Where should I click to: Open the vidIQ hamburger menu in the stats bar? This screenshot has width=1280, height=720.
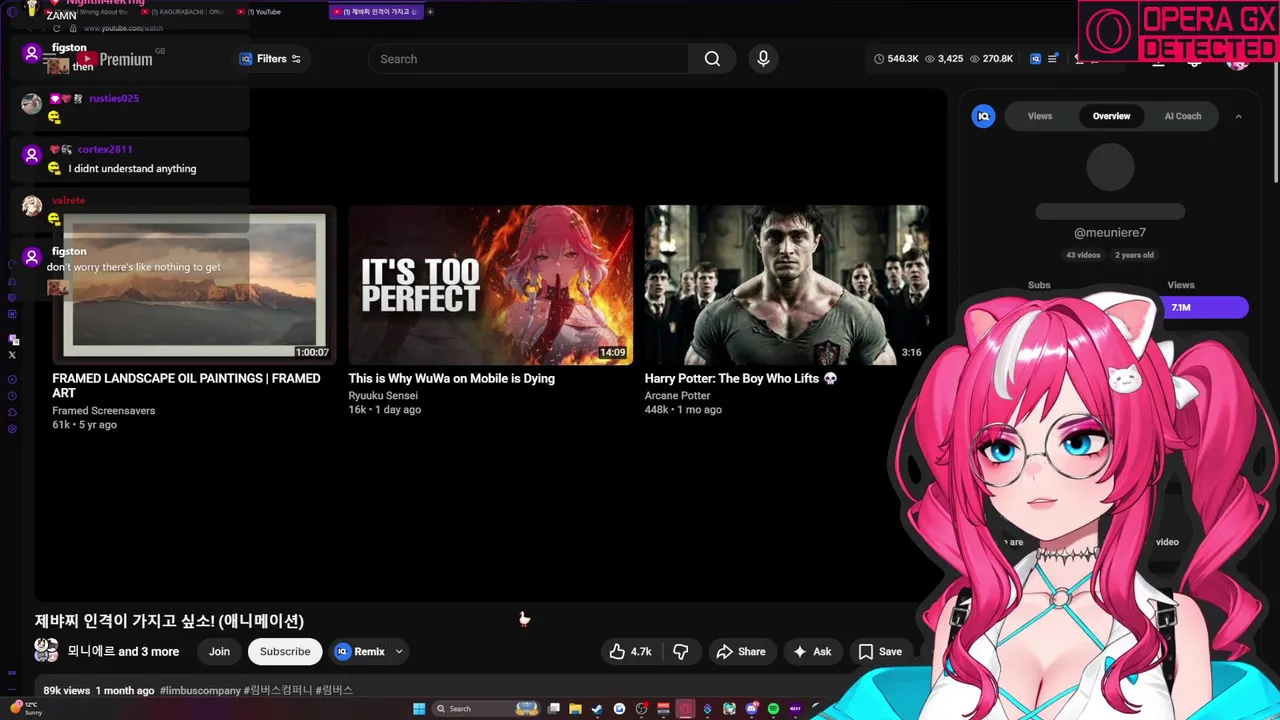[1052, 59]
